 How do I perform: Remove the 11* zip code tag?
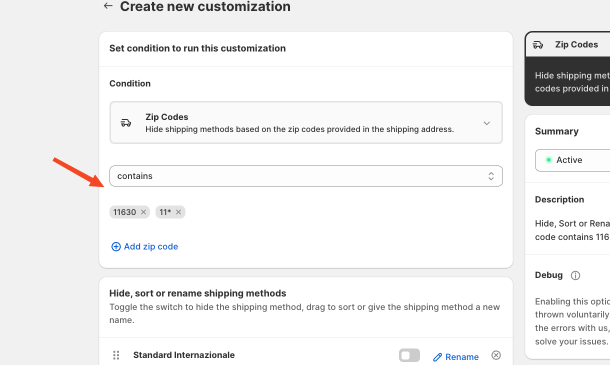(x=178, y=212)
